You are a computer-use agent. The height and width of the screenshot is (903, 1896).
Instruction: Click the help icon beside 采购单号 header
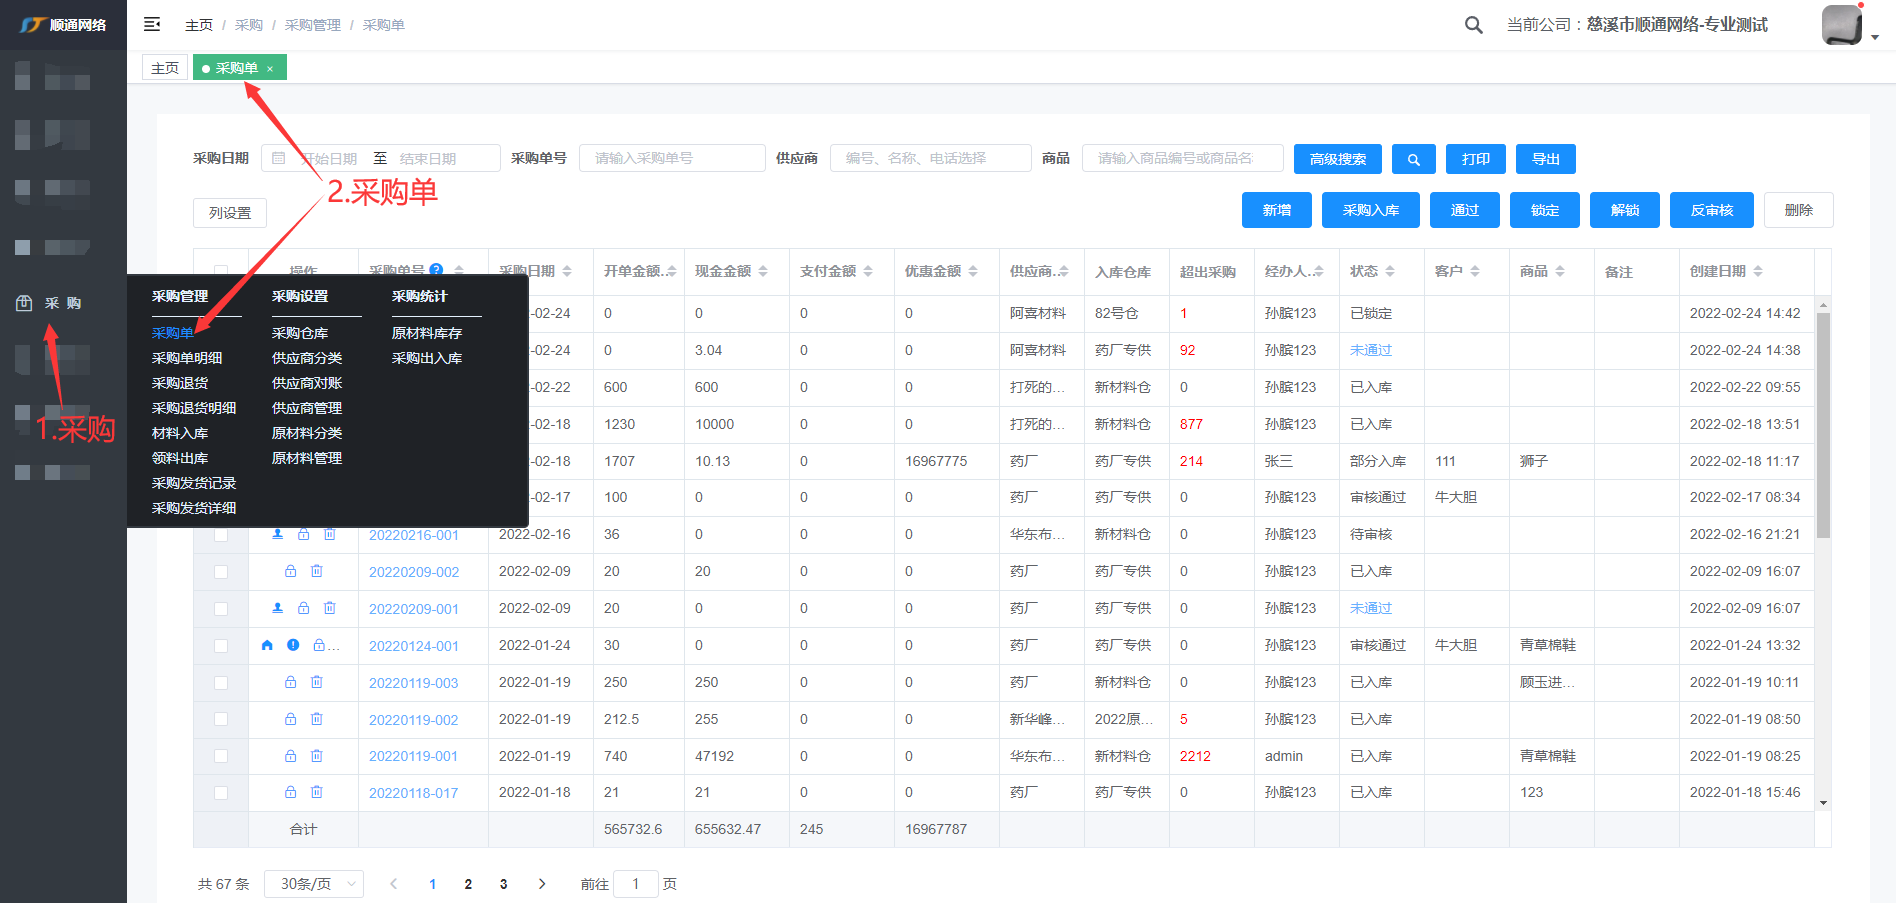(x=436, y=270)
